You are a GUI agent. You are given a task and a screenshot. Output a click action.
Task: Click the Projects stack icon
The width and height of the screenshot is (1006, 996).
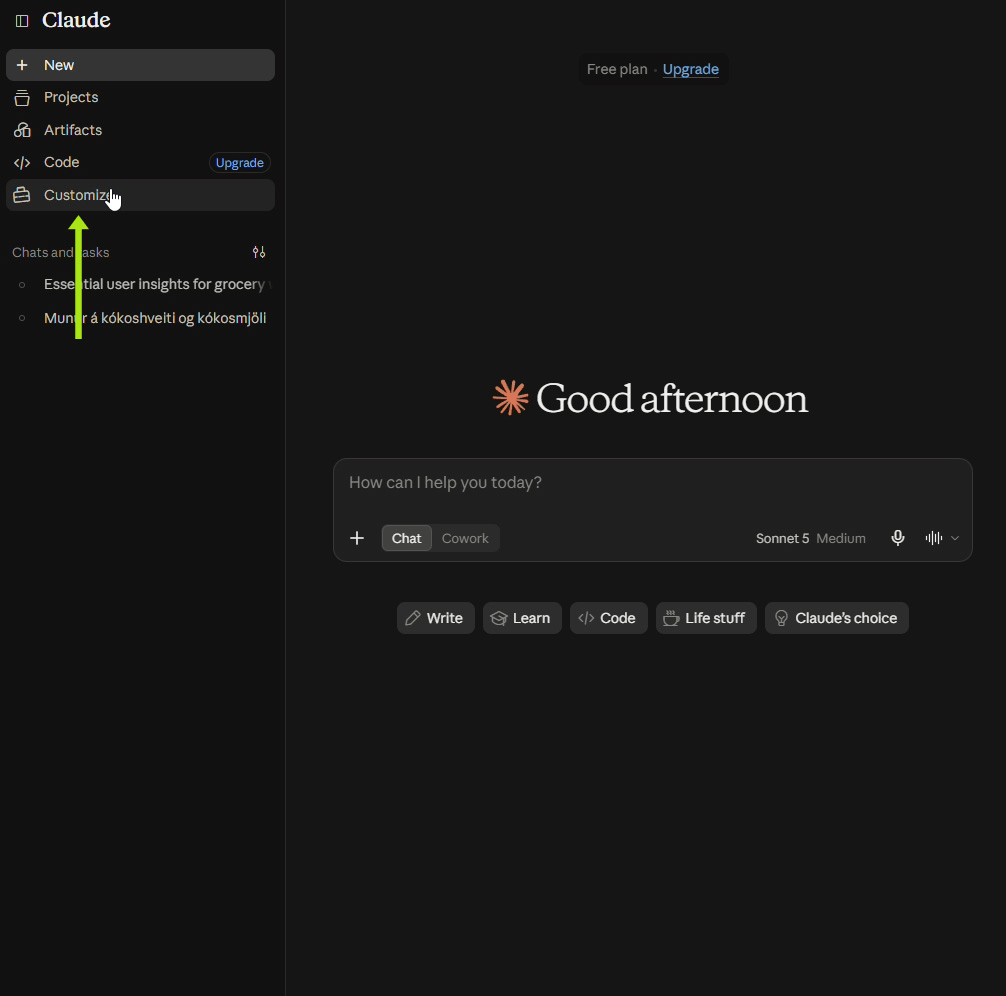[x=22, y=98]
